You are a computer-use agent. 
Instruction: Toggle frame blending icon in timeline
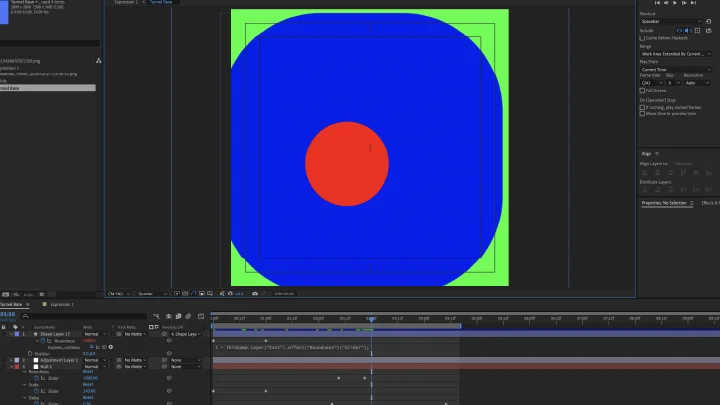pyautogui.click(x=178, y=316)
